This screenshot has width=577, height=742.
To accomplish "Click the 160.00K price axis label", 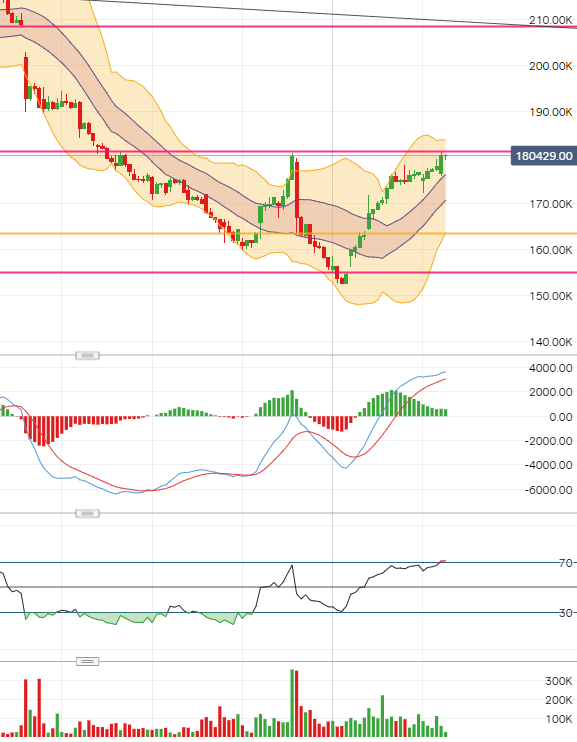I will [550, 250].
